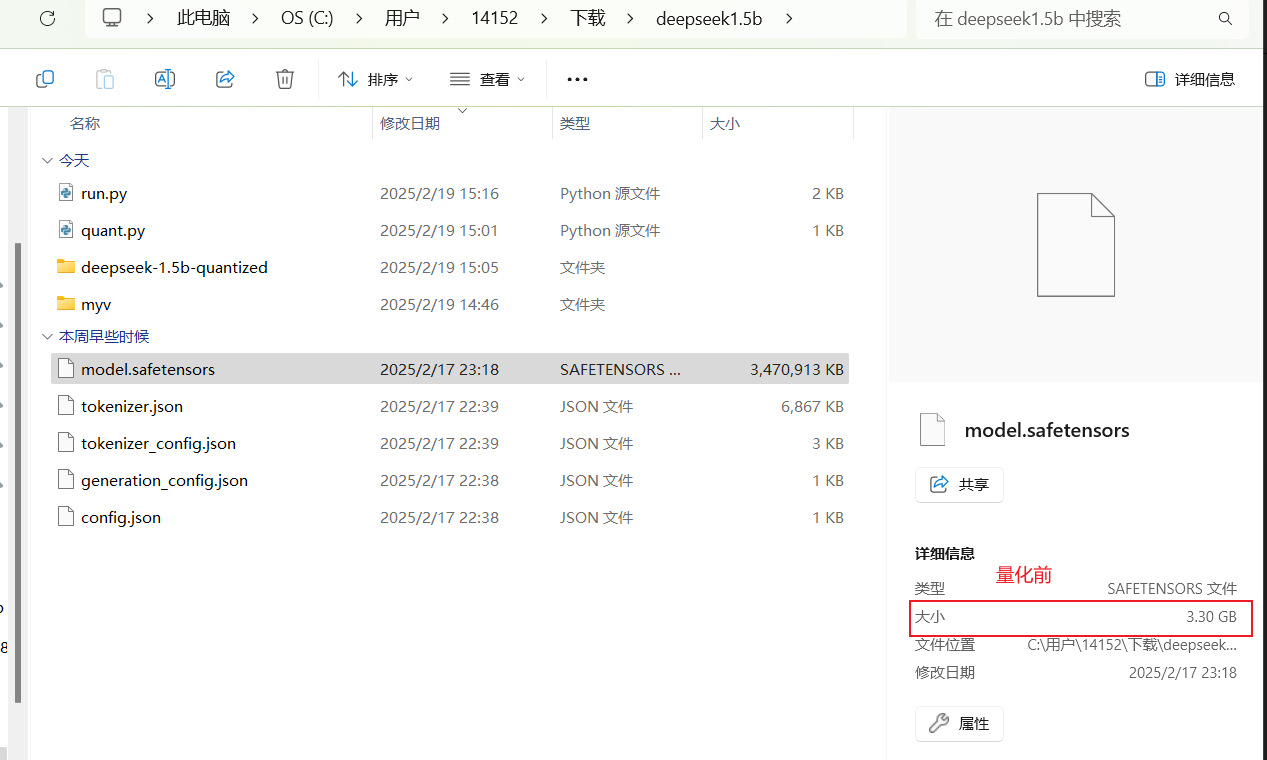The width and height of the screenshot is (1267, 760).
Task: Click the config.json file name
Action: [121, 518]
